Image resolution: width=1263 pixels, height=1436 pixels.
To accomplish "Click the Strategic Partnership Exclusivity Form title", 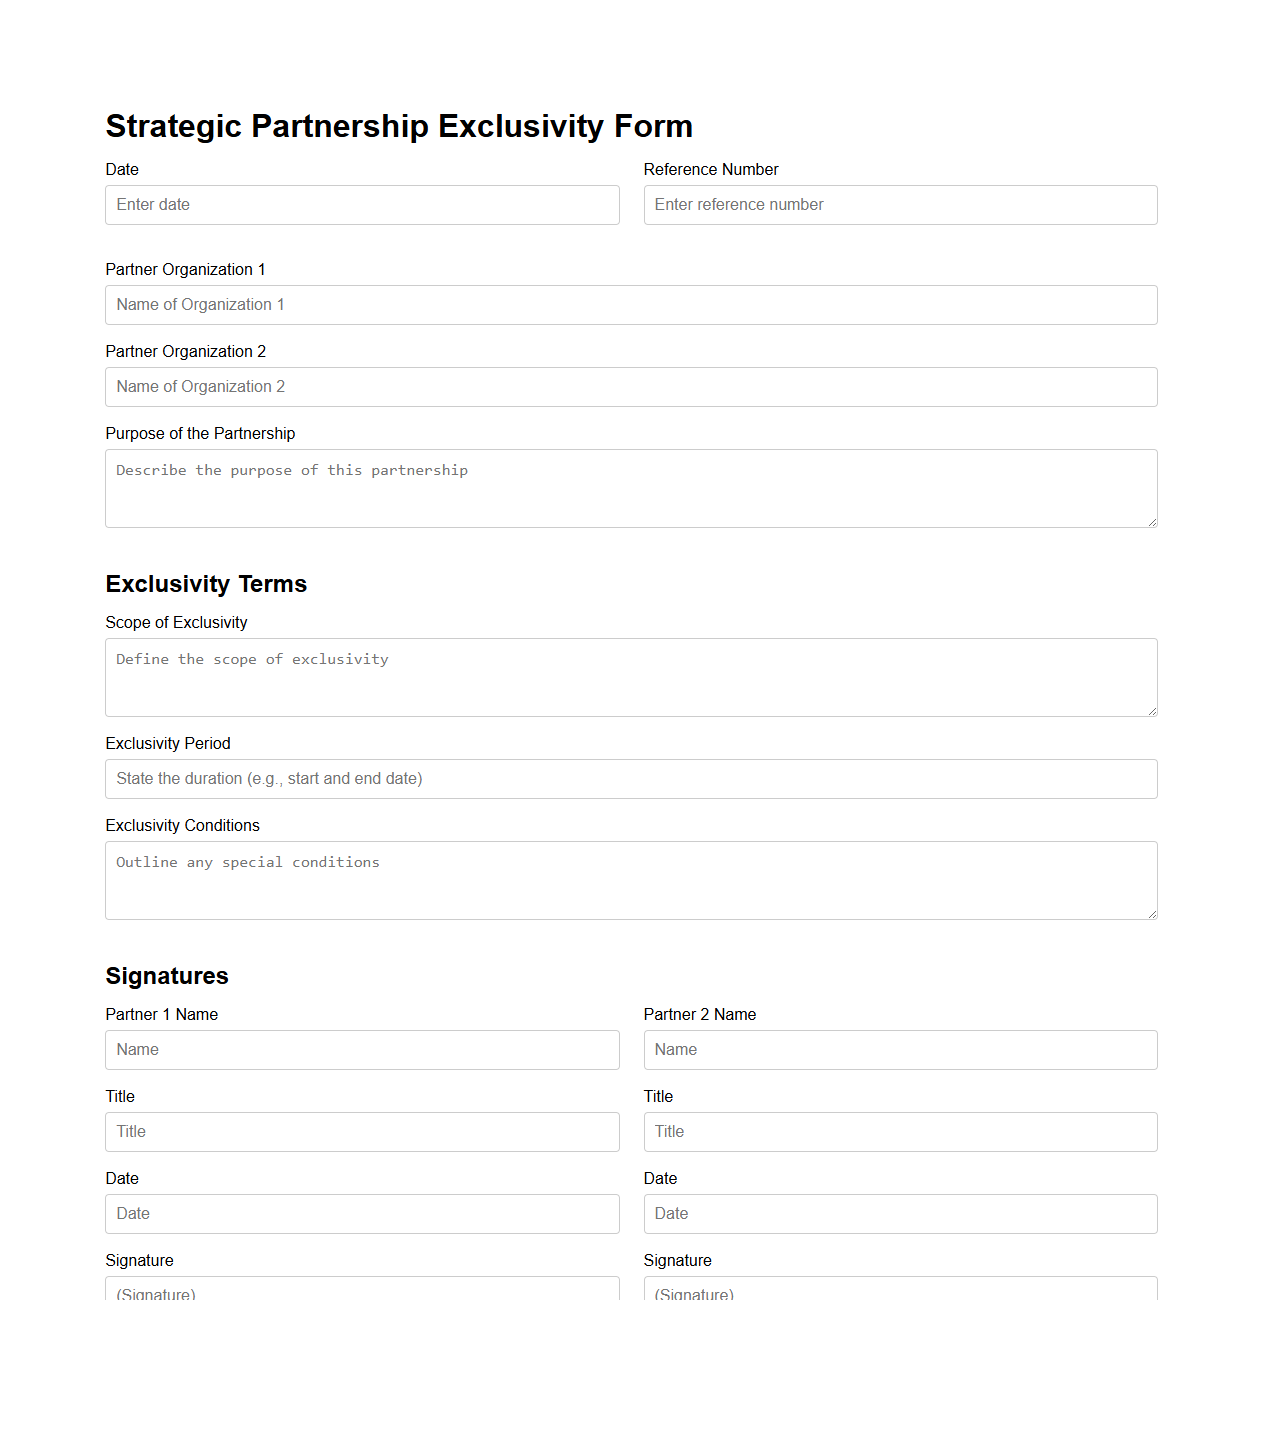I will 399,127.
